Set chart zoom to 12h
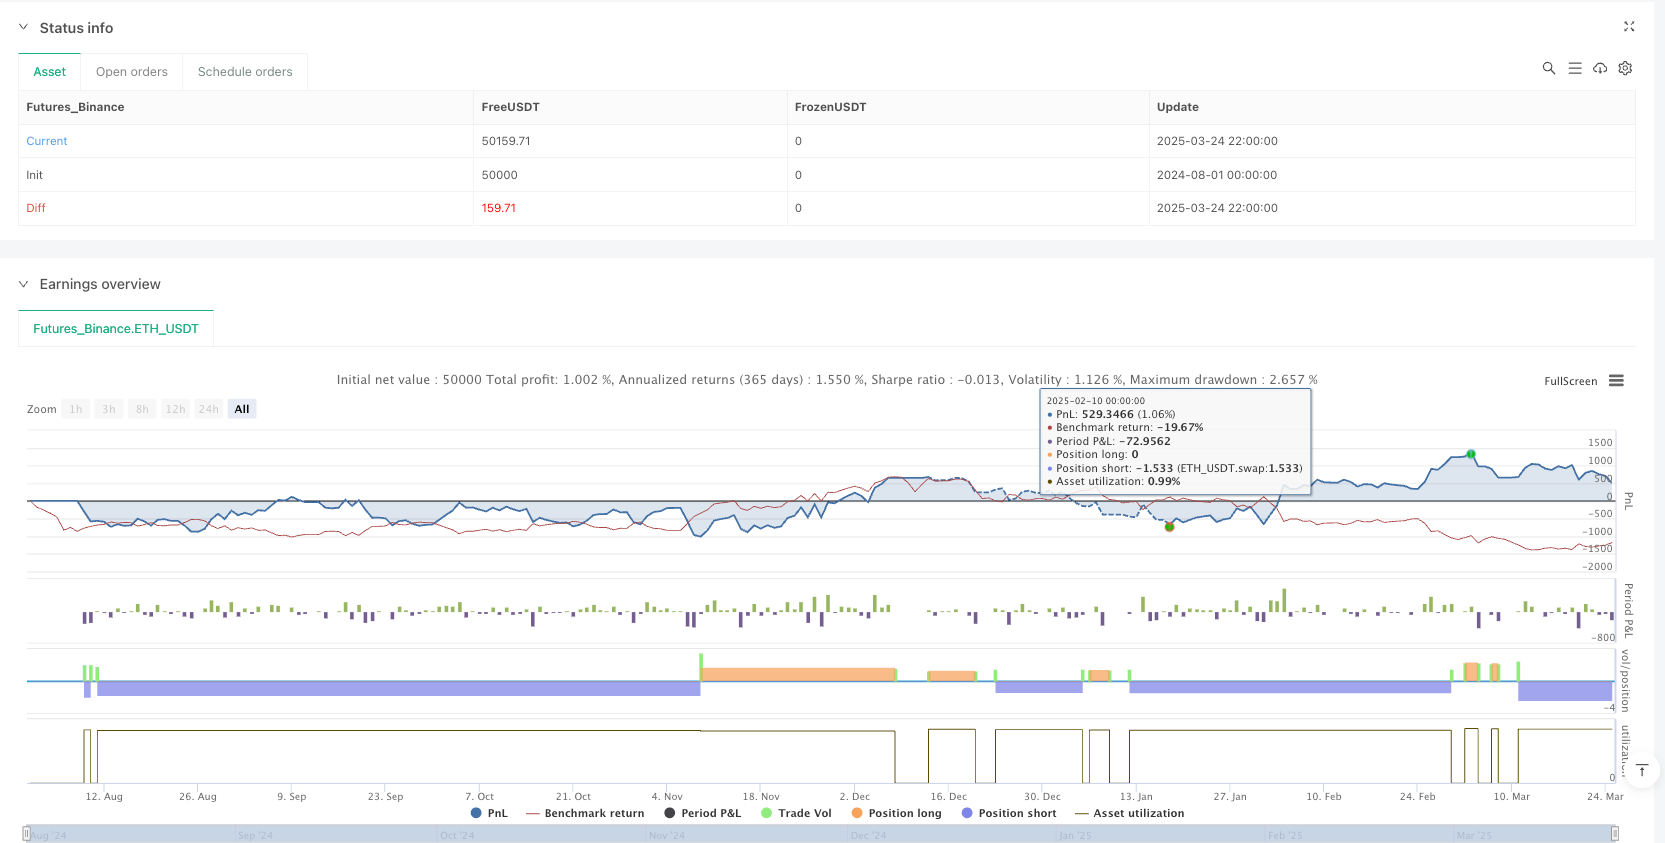Screen dimensions: 1665x843 tap(175, 409)
